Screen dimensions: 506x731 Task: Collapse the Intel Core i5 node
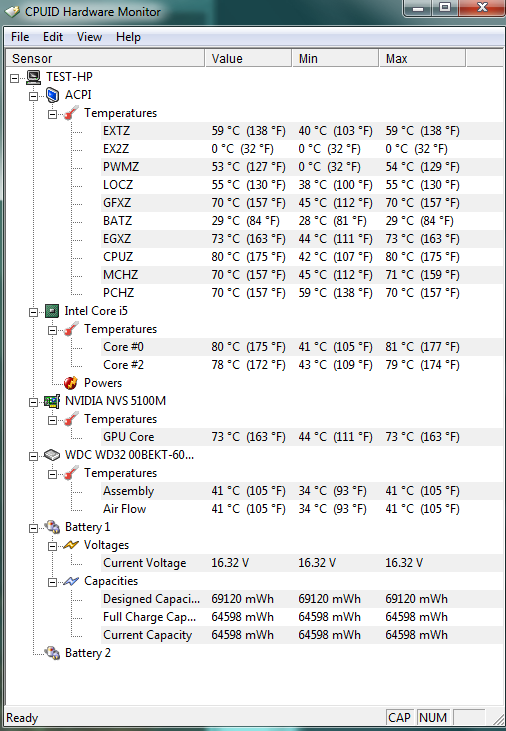(x=33, y=312)
